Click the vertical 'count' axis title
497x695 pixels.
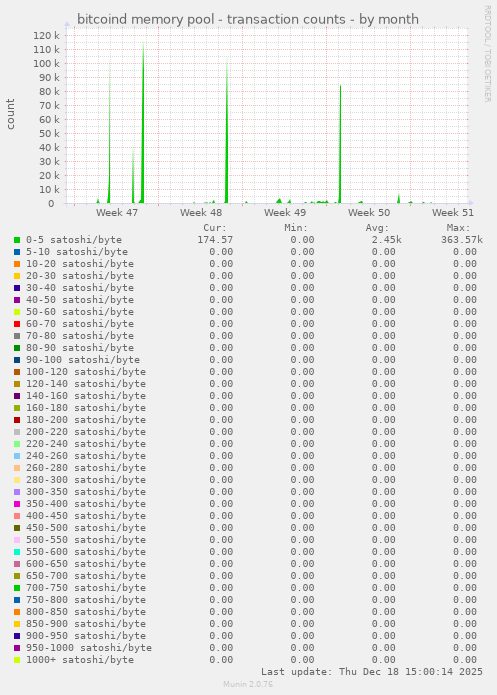point(11,114)
